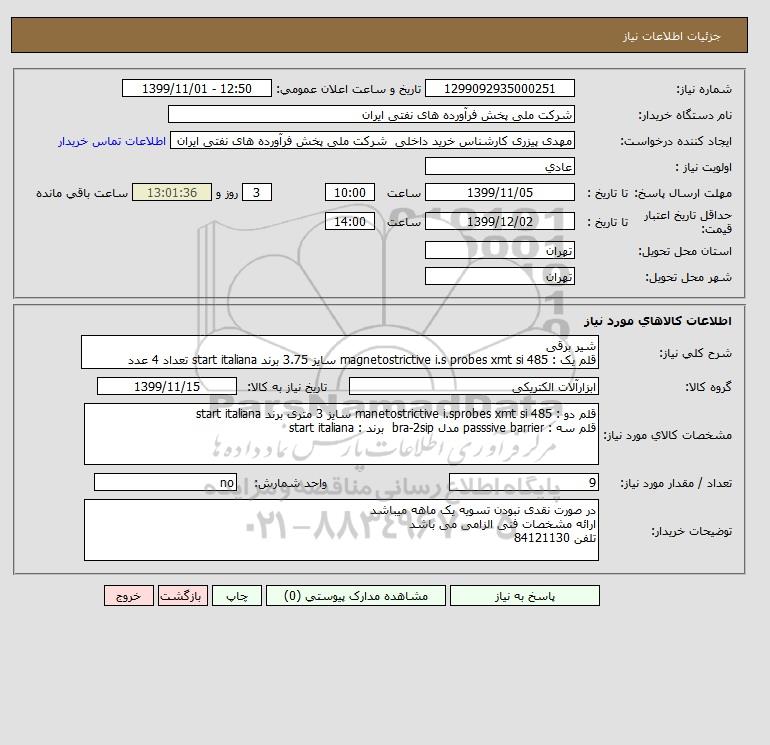Viewport: 770px width, 745px height.
Task: Click announcement date field 1399/11/01 - 12:50
Action: [x=196, y=89]
